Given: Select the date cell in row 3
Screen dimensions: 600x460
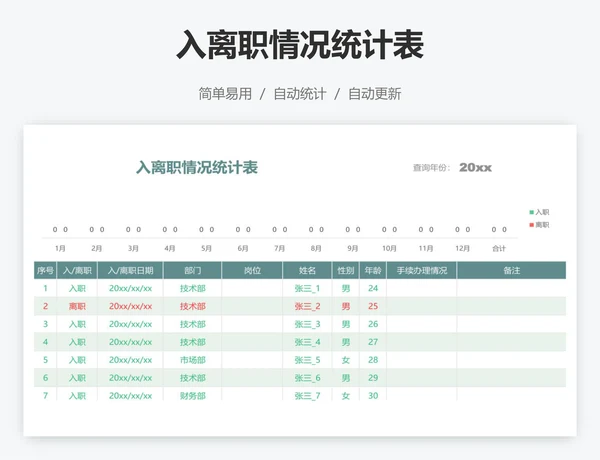Looking at the screenshot, I should 130,324.
